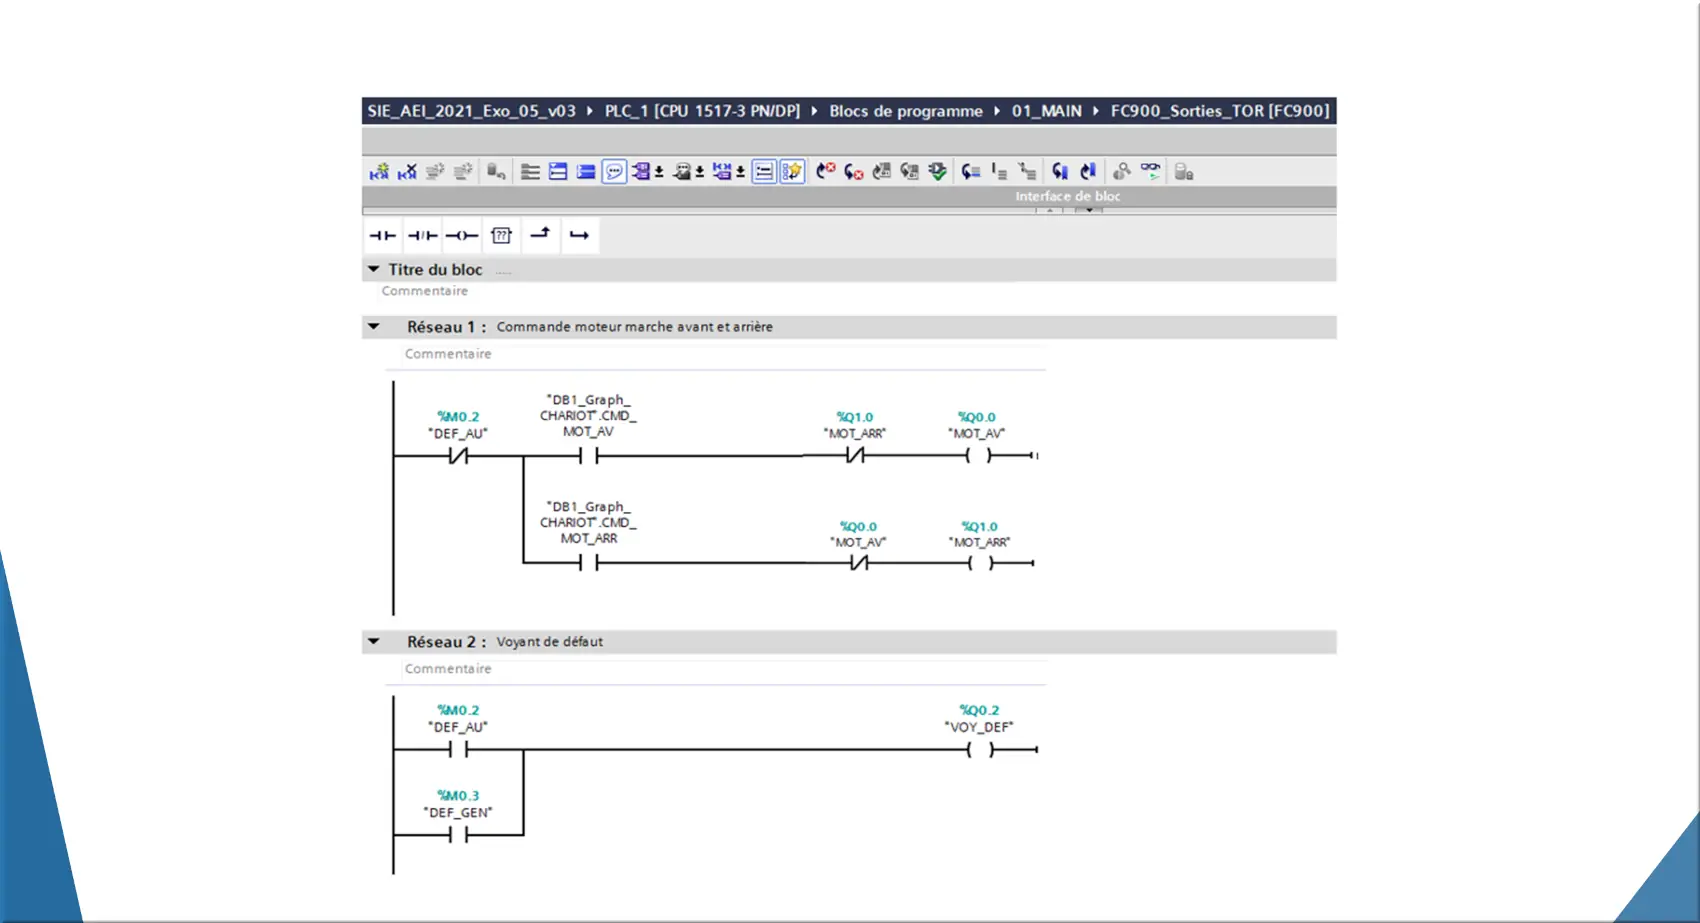
Task: Click the tag information display icon
Action: point(682,172)
